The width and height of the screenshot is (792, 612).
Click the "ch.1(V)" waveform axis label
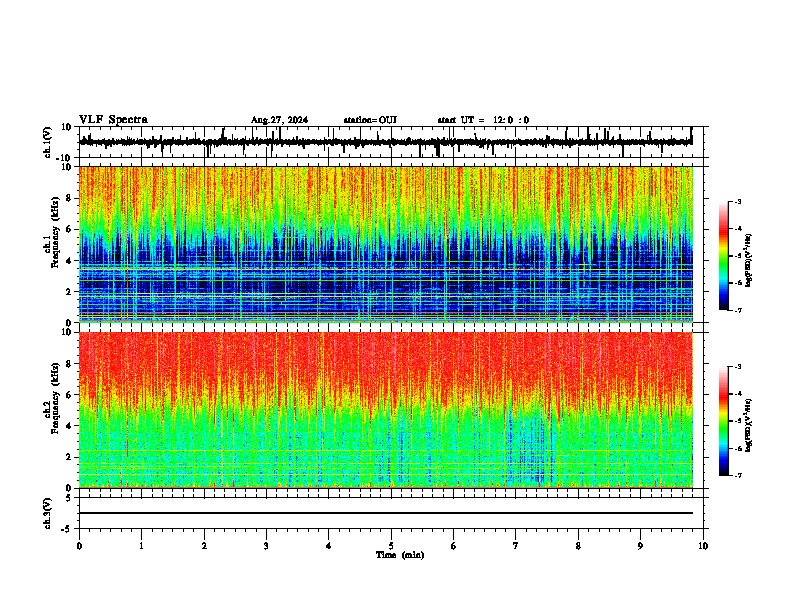point(48,142)
